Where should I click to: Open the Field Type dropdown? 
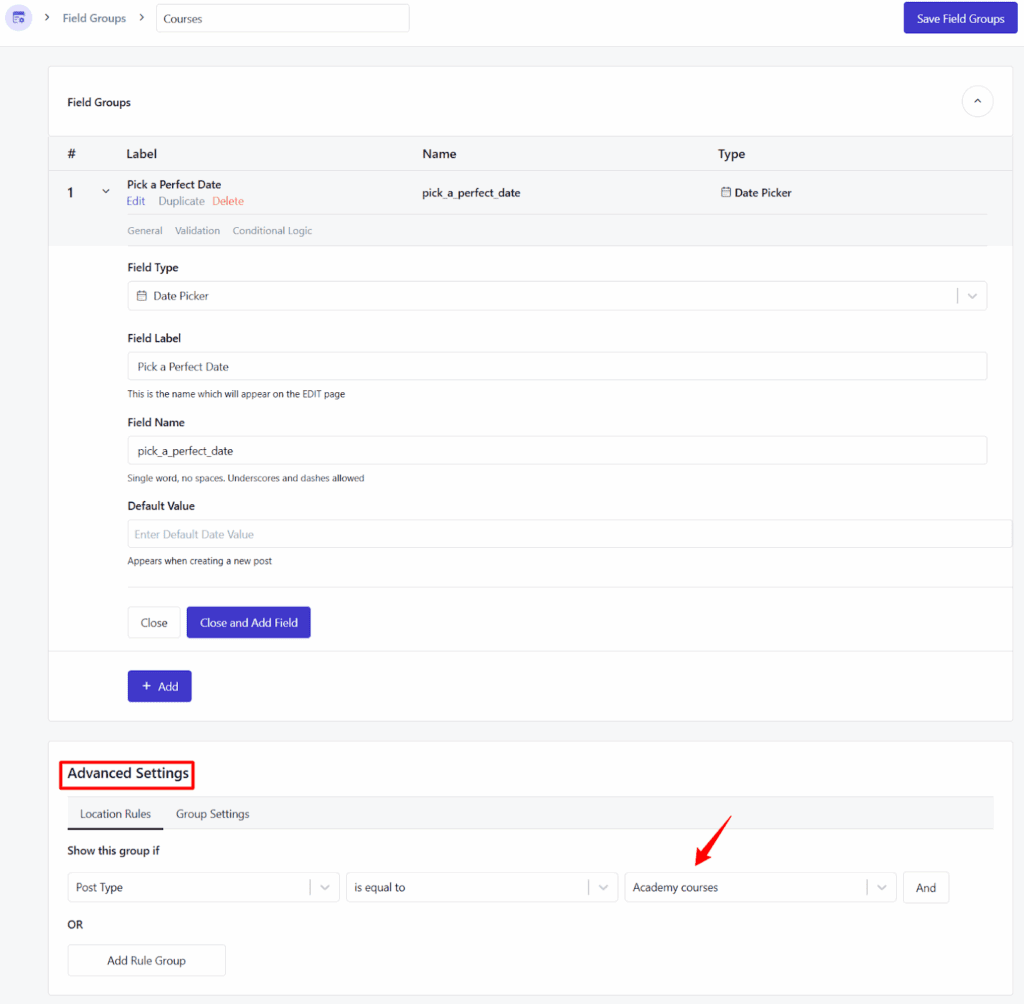point(970,295)
